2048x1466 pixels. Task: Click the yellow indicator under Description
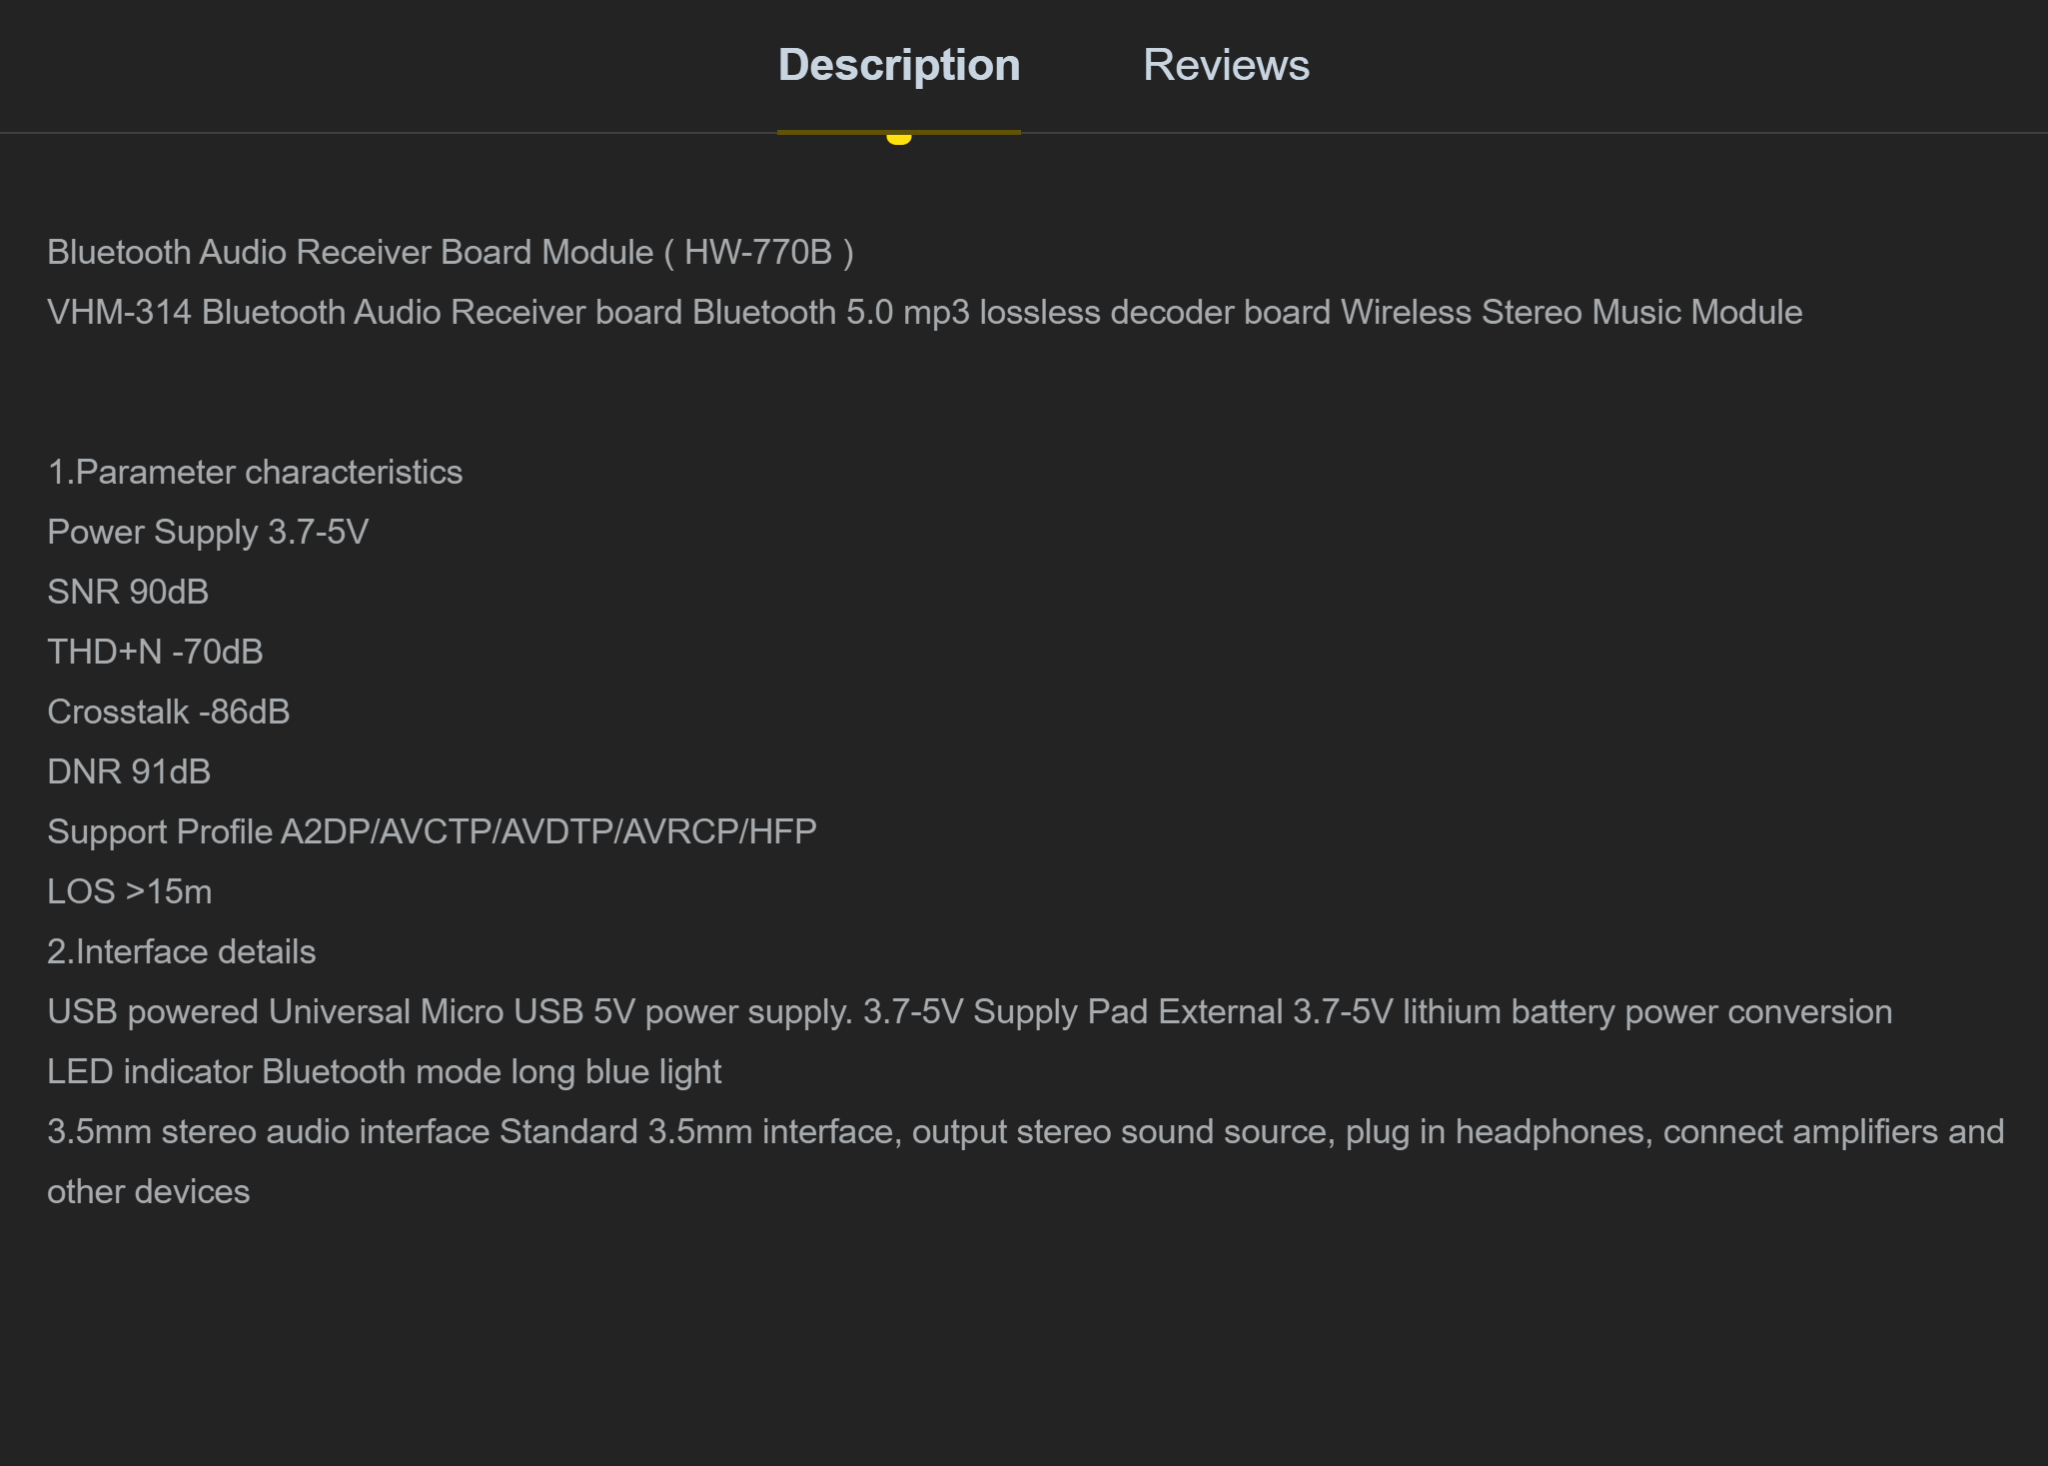899,138
